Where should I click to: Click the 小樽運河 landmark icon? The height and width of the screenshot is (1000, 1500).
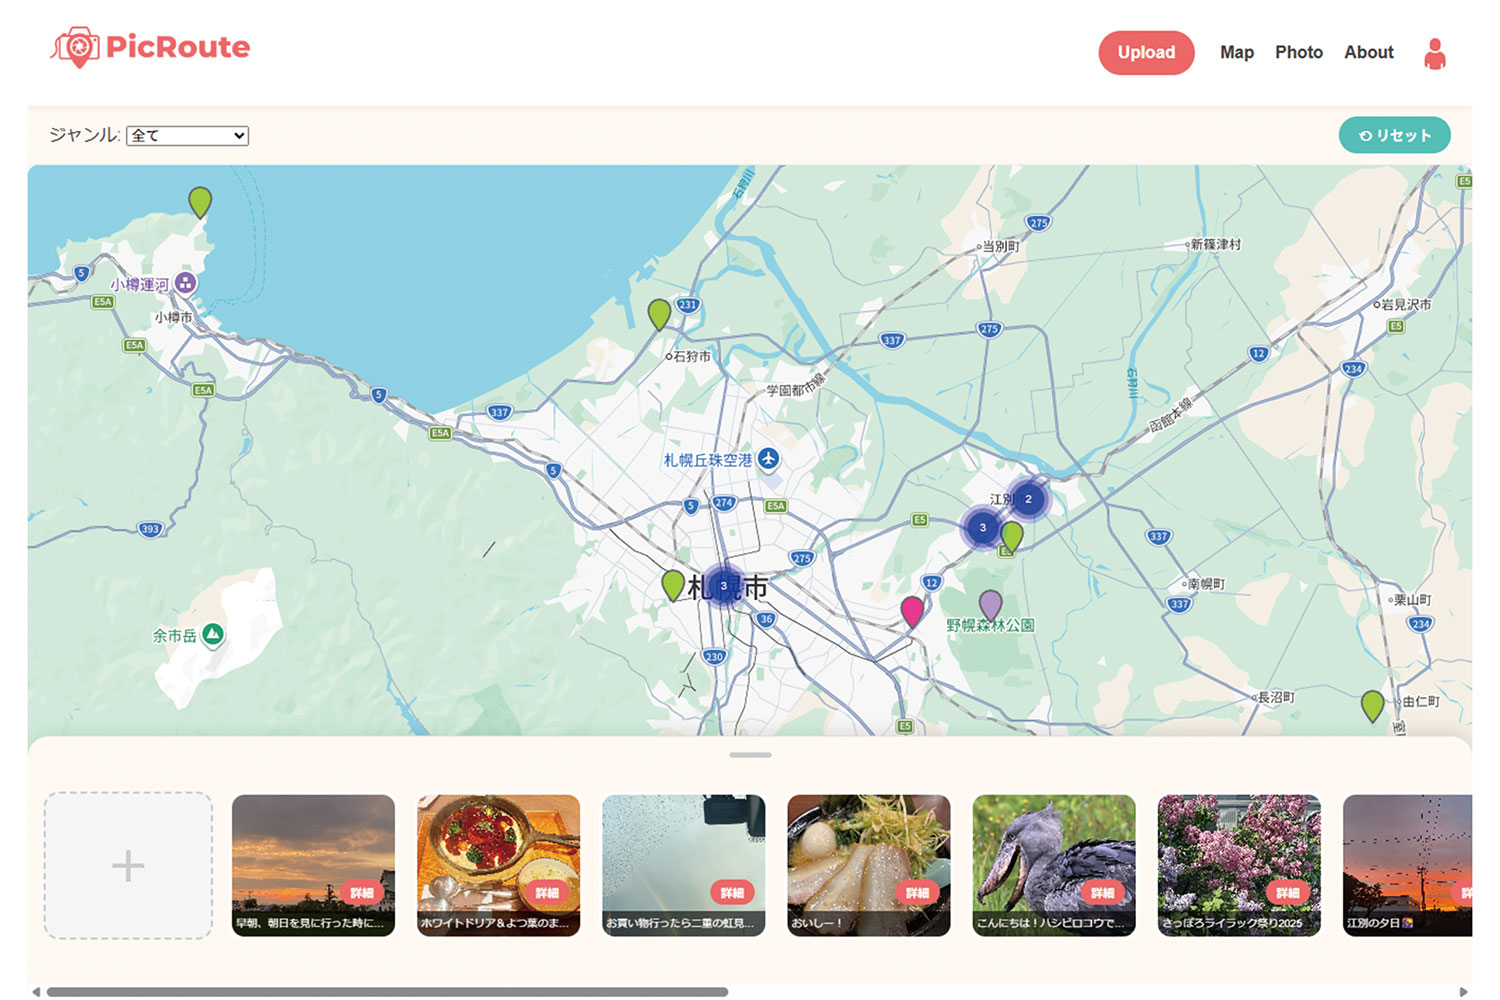pos(185,283)
